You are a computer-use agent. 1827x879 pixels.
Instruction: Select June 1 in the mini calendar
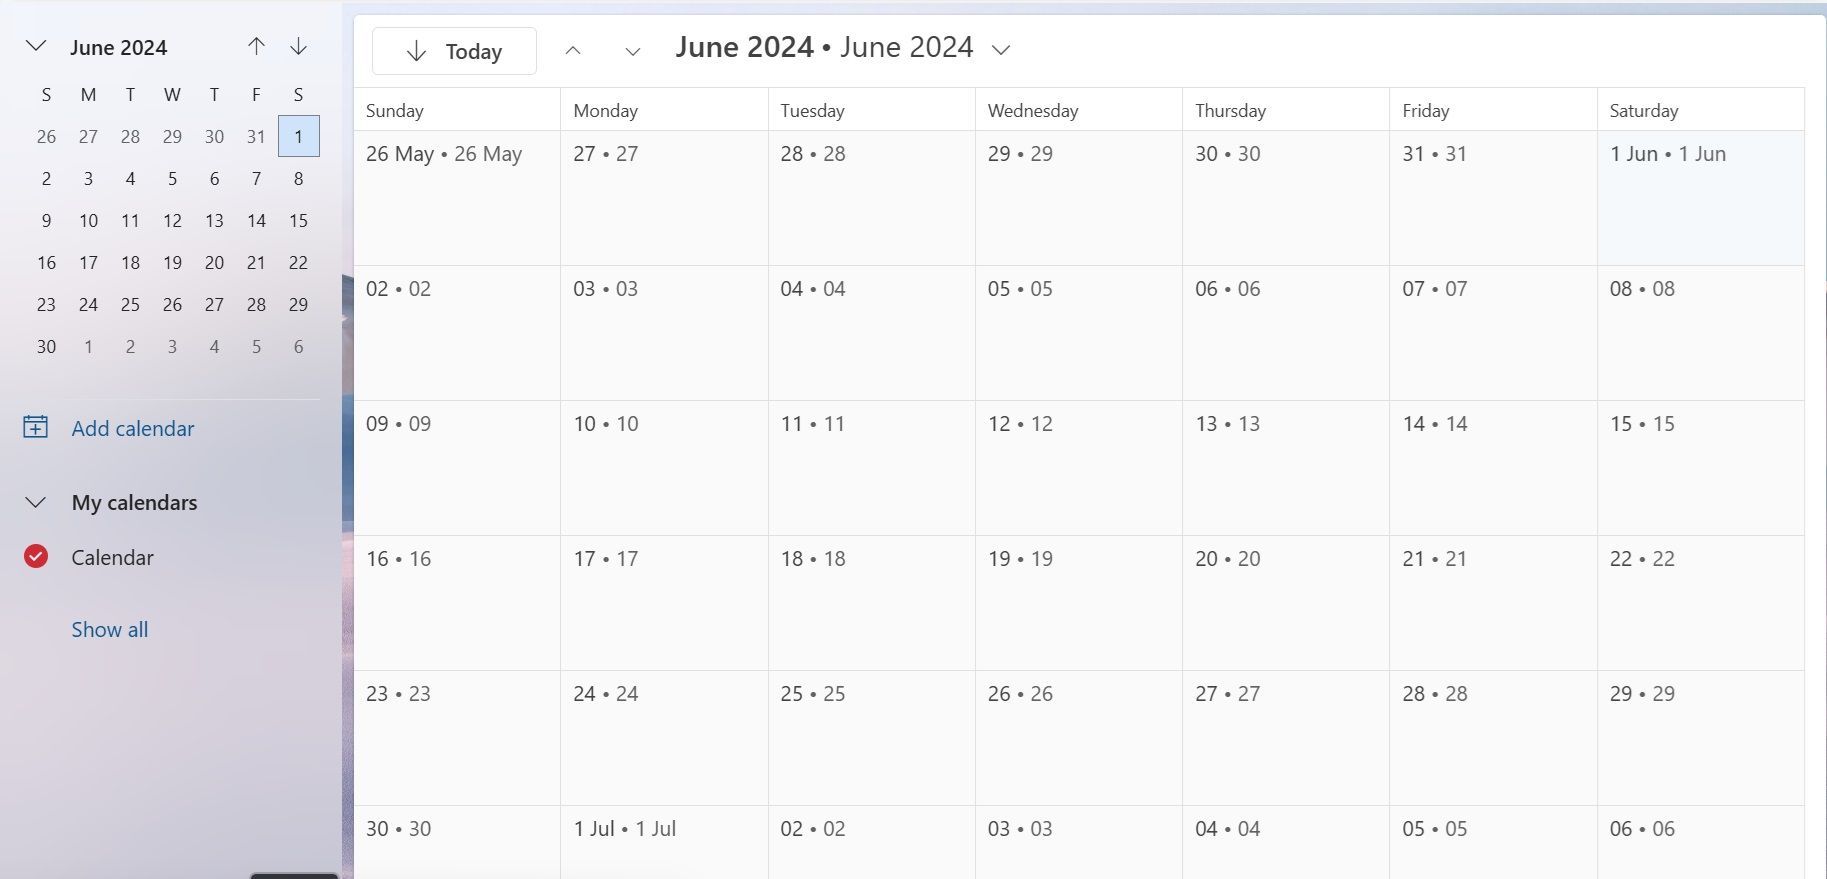click(x=298, y=137)
